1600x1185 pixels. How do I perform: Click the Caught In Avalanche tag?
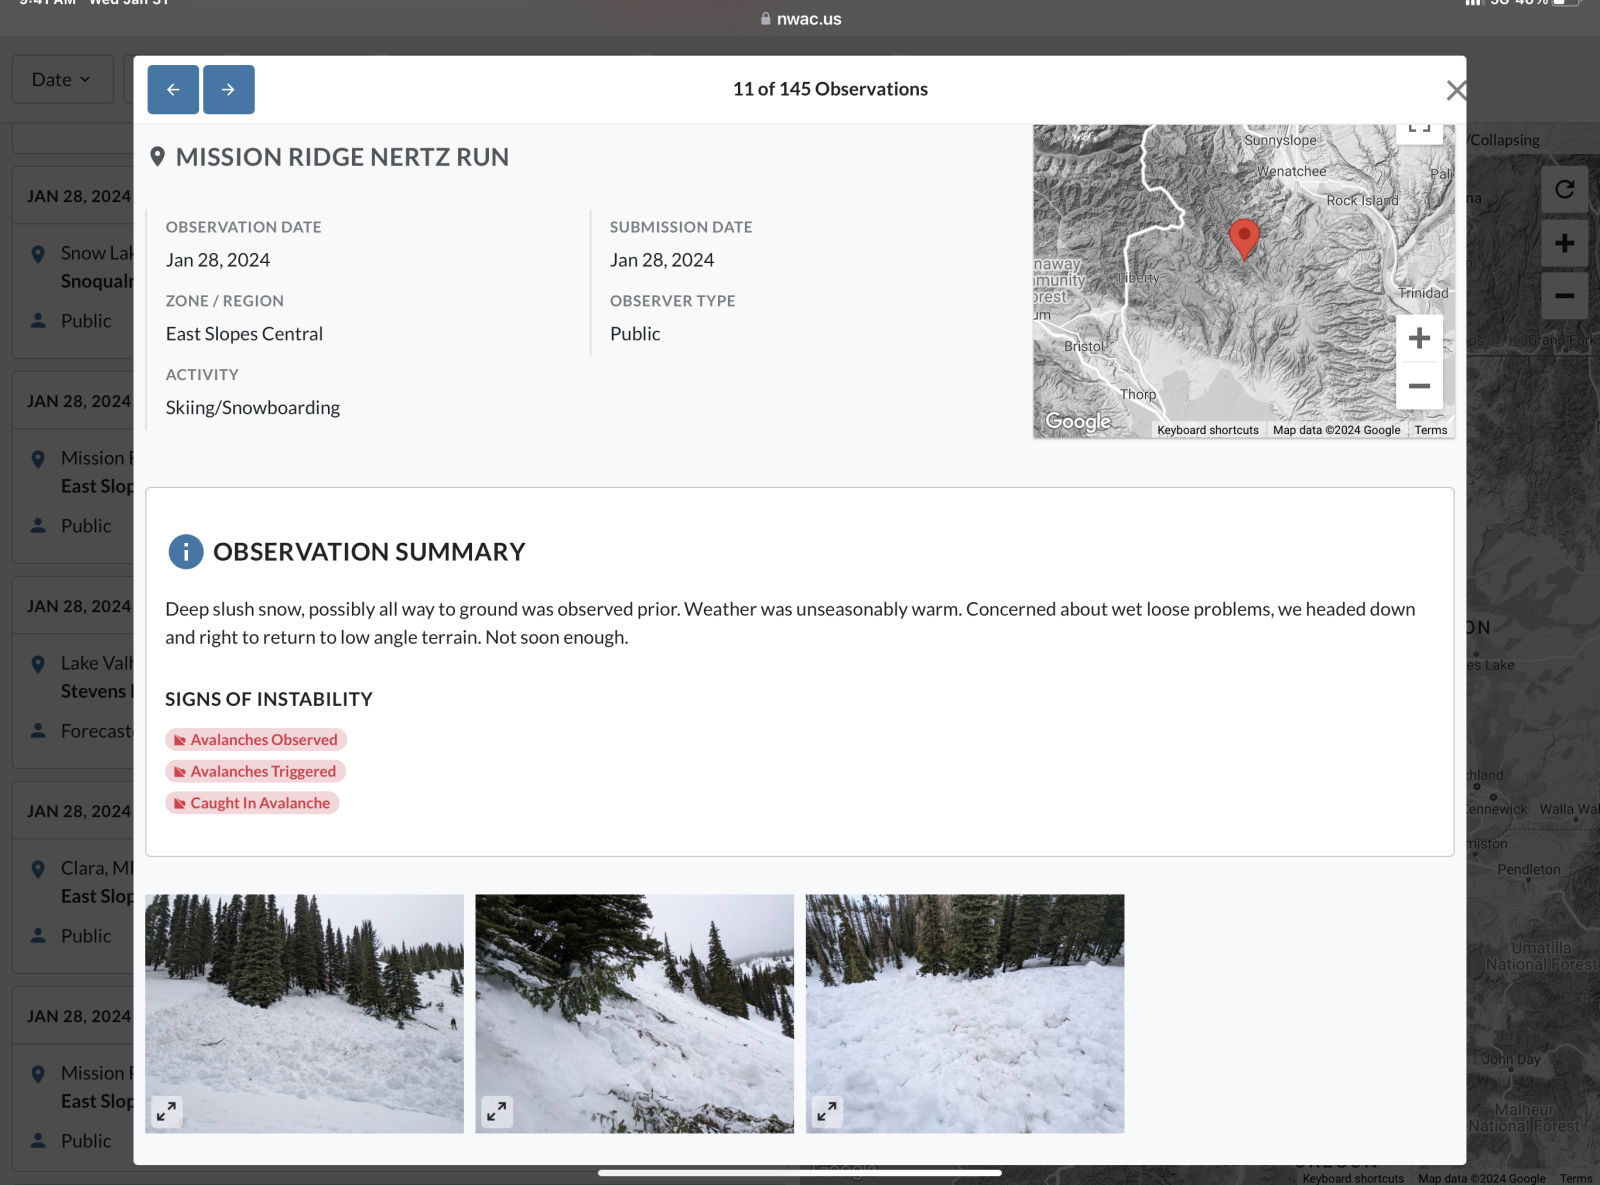(252, 803)
